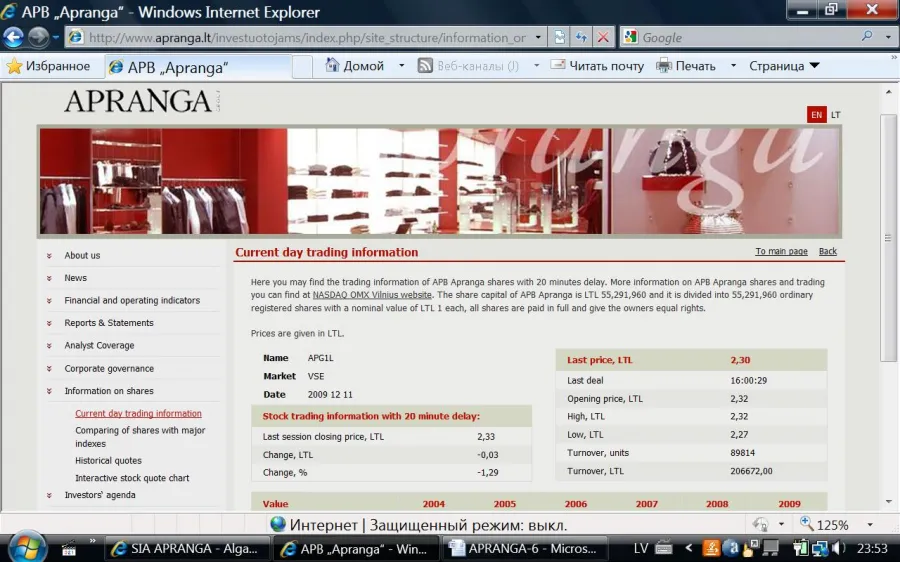Screen dimensions: 900x562
Task: Open Current day trading information link
Action: click(138, 413)
